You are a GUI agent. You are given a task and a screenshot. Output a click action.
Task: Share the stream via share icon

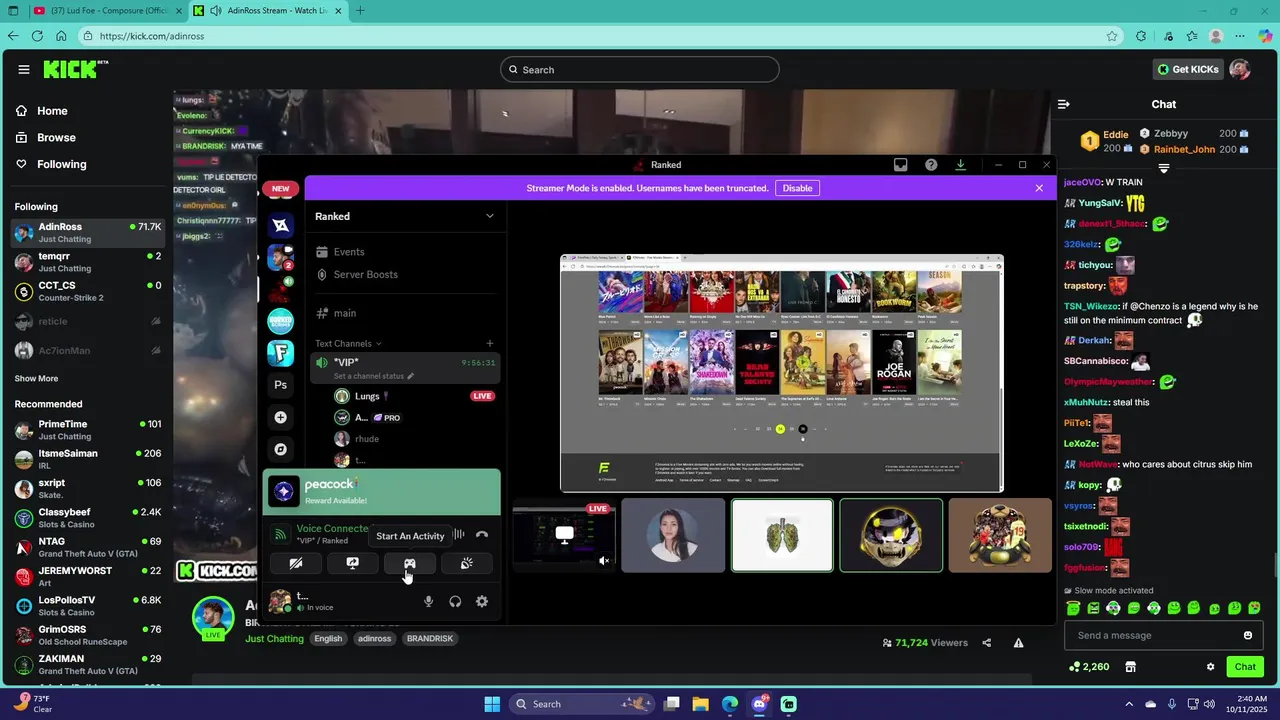click(987, 643)
